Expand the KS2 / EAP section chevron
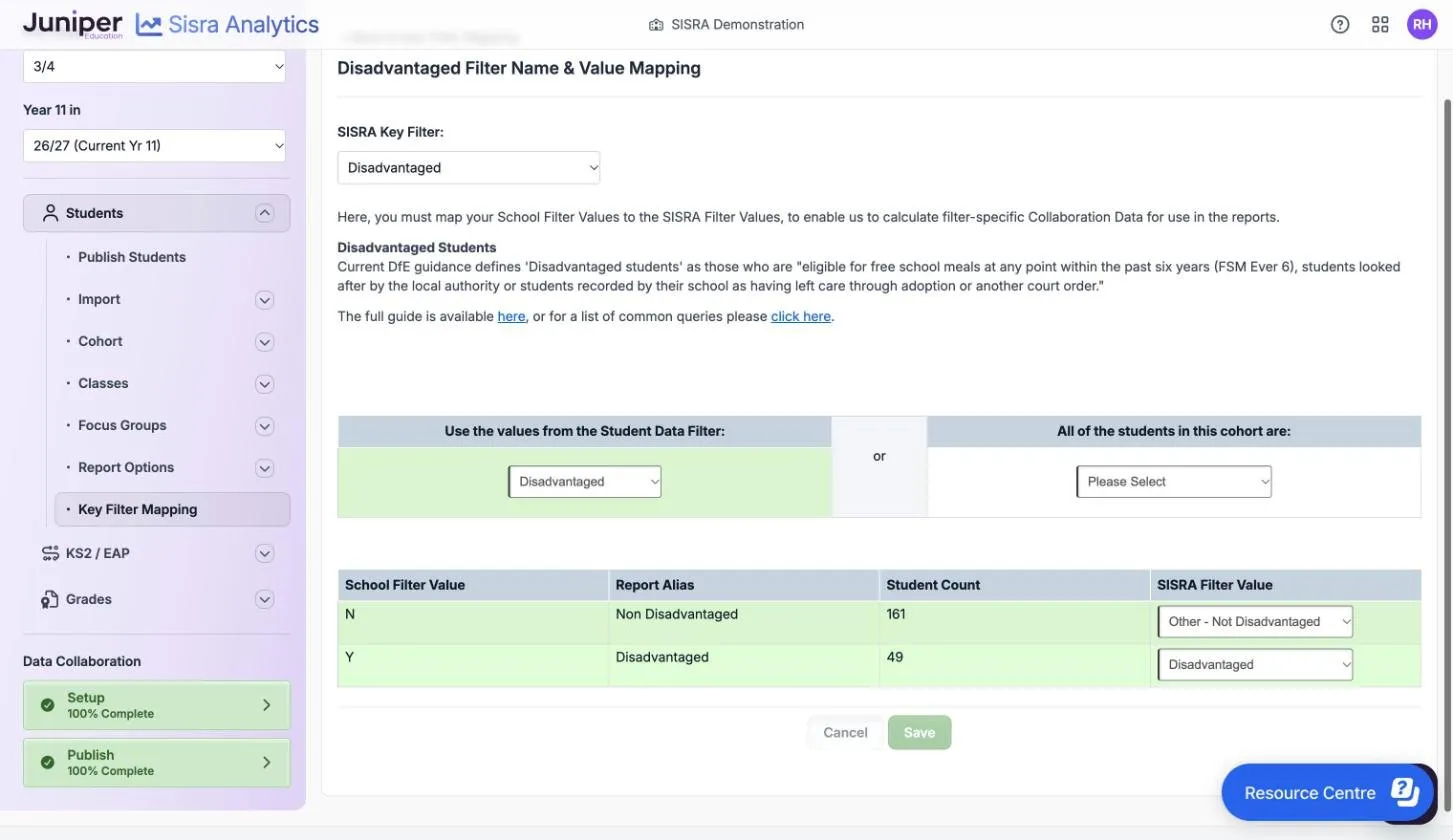This screenshot has width=1453, height=840. click(x=264, y=553)
